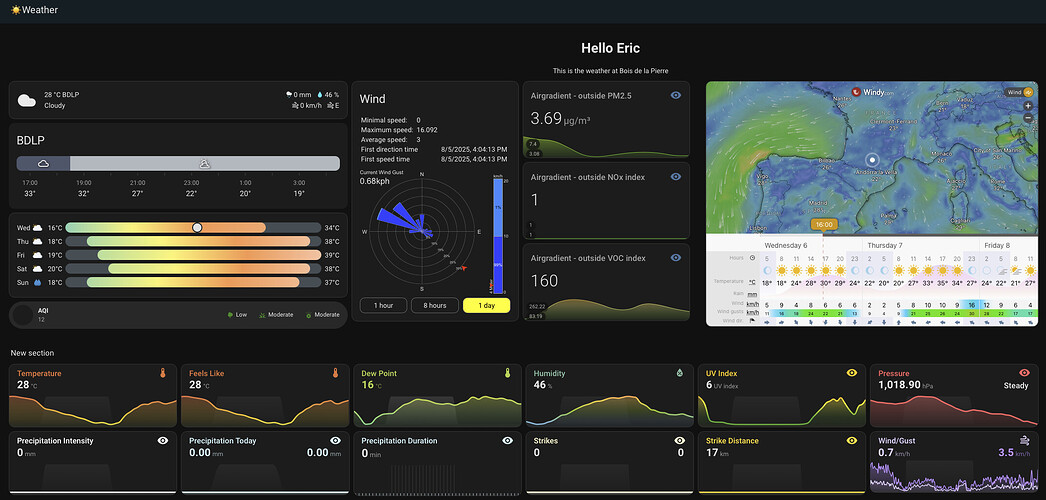Toggle the eye icon on Precipitation Today card

tap(335, 441)
